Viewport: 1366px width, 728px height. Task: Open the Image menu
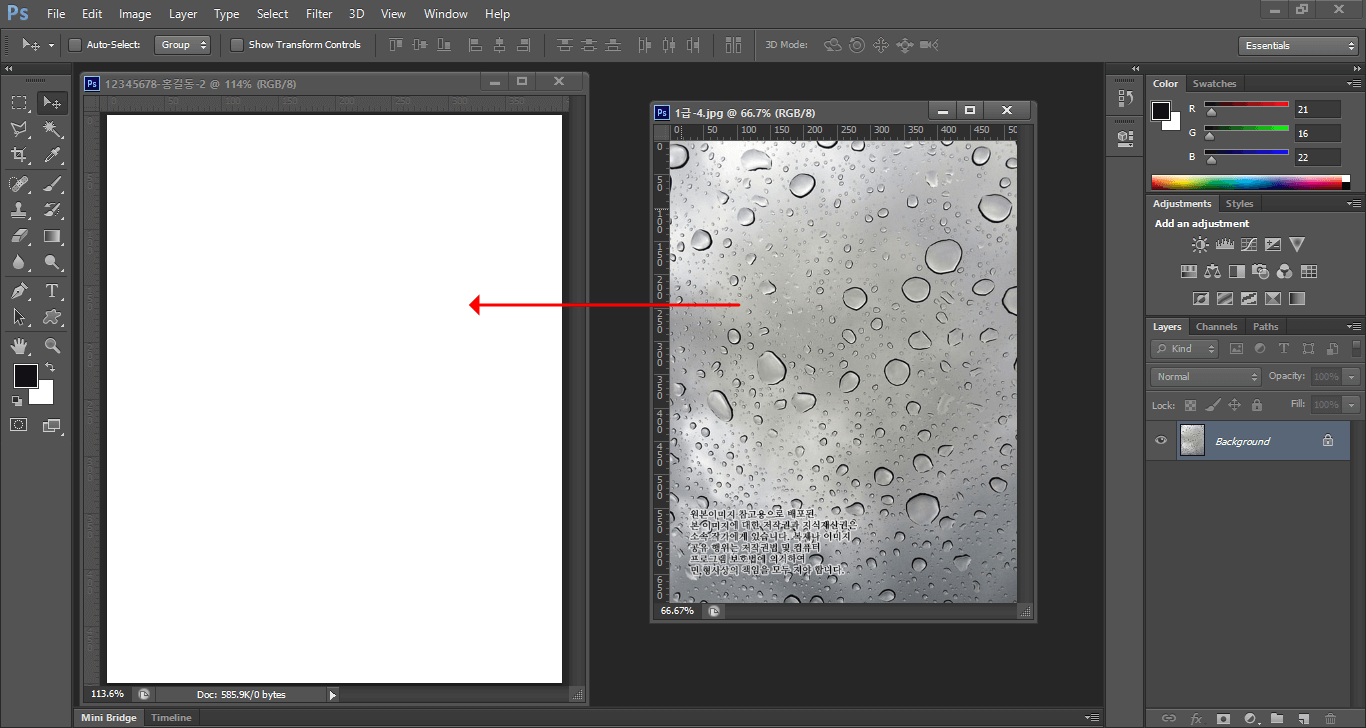[x=135, y=14]
